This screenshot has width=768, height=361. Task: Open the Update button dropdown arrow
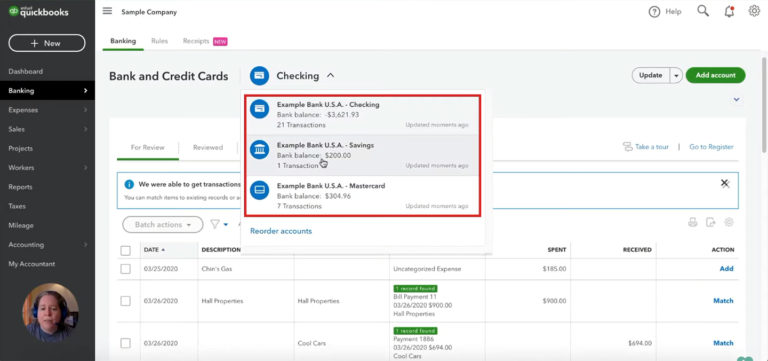(x=676, y=76)
